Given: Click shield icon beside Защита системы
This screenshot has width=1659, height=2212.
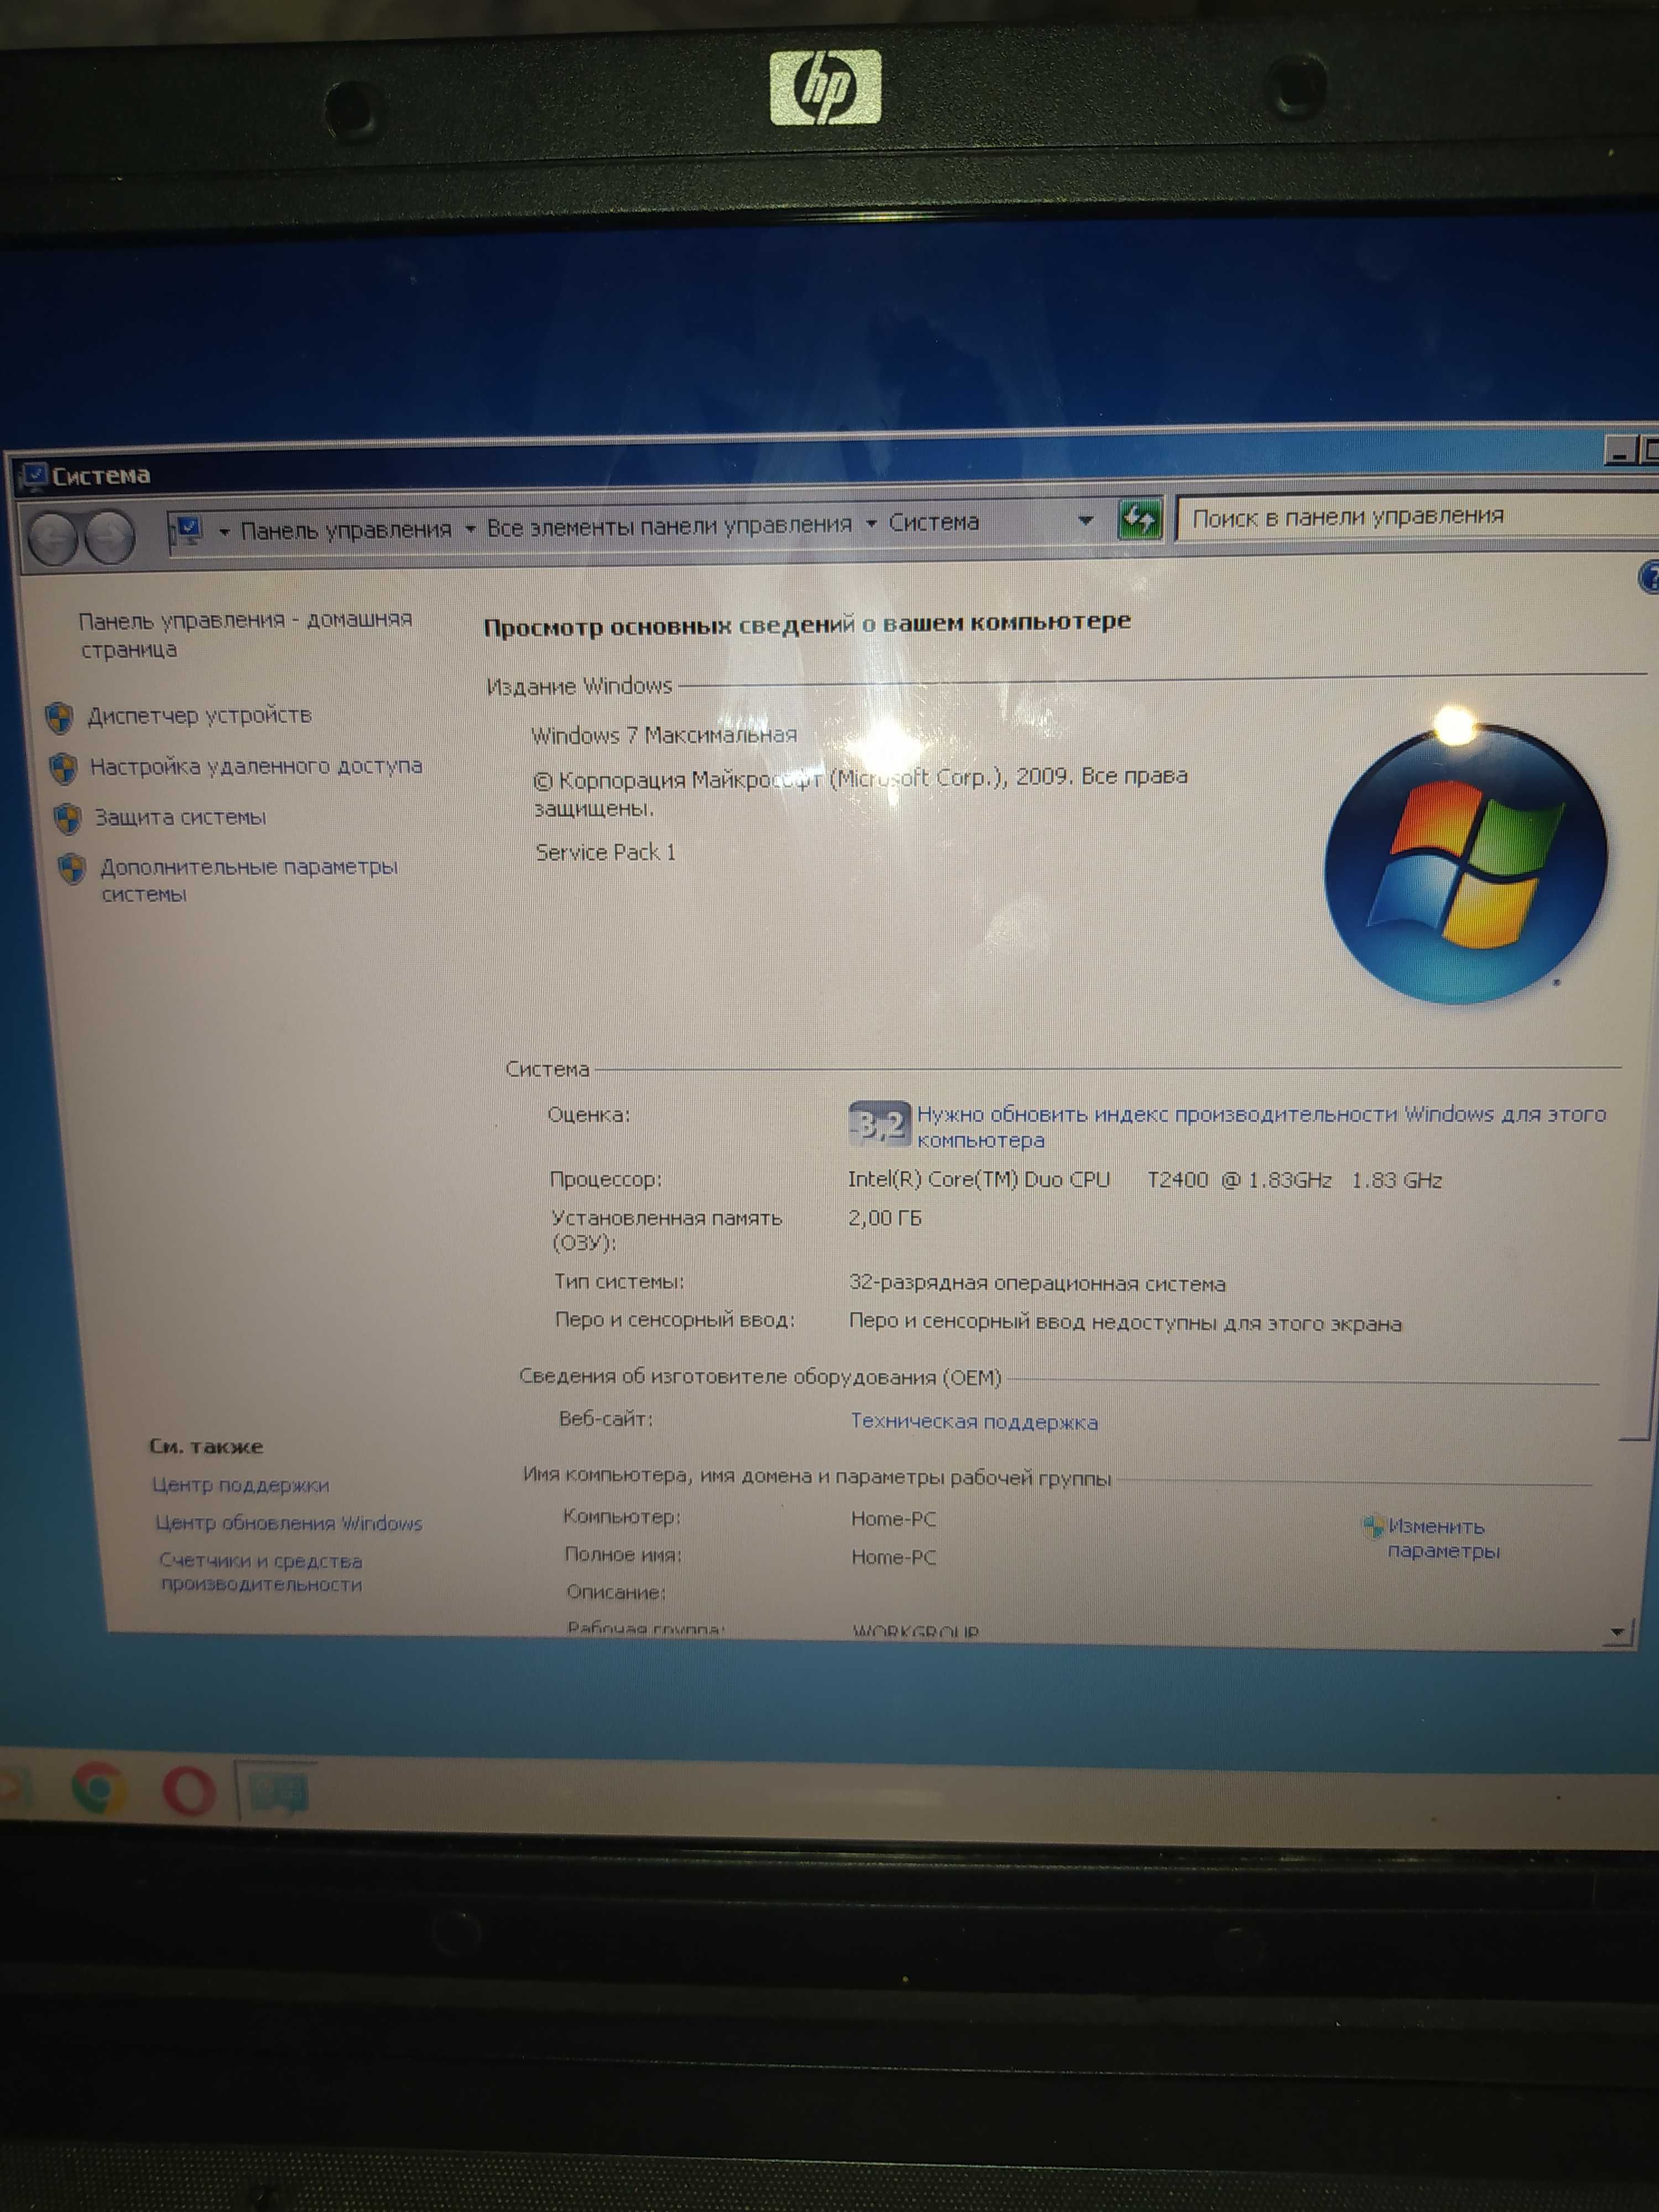Looking at the screenshot, I should pyautogui.click(x=68, y=818).
